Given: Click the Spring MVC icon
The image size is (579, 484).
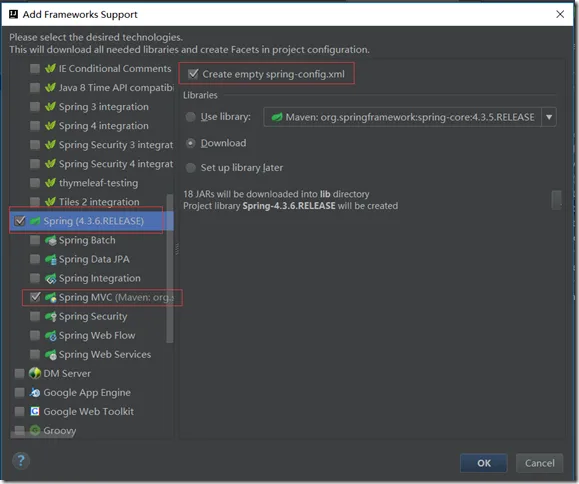Looking at the screenshot, I should click(x=51, y=298).
